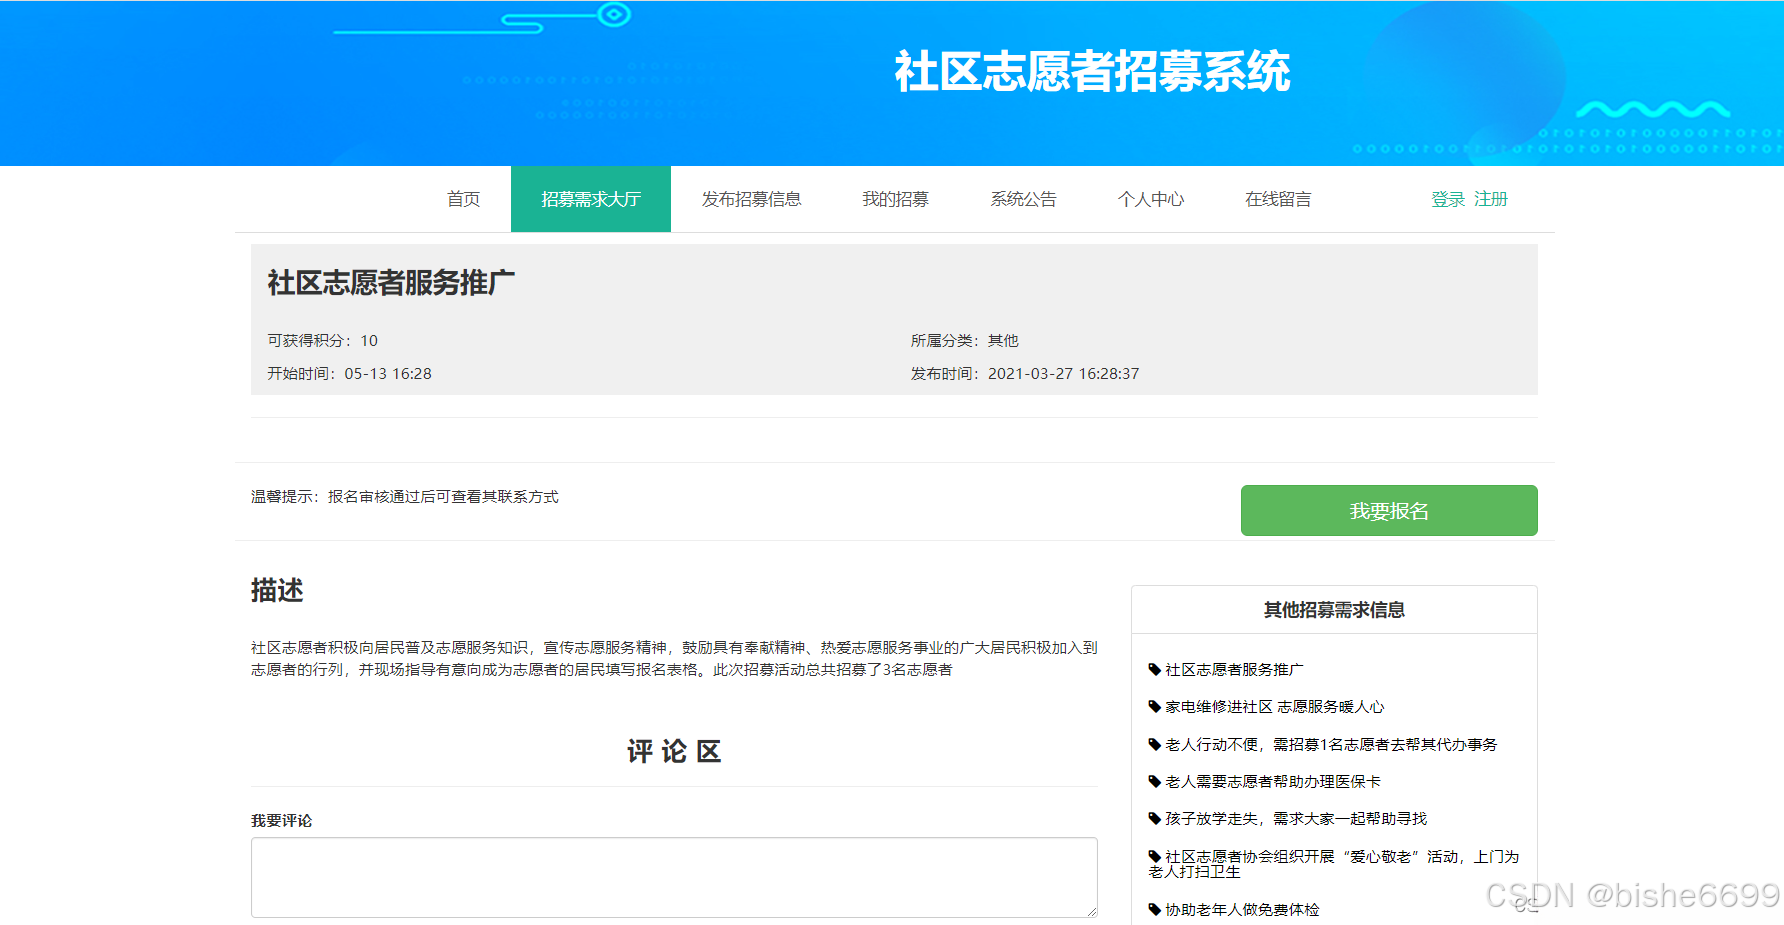Open 在线留言 menu item
This screenshot has width=1784, height=925.
pyautogui.click(x=1278, y=199)
